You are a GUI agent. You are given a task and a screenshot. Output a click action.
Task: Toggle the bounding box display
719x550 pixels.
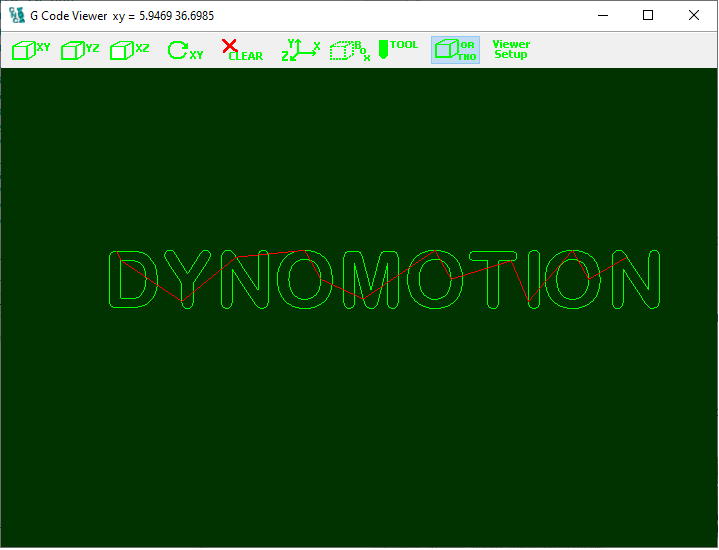click(x=350, y=50)
